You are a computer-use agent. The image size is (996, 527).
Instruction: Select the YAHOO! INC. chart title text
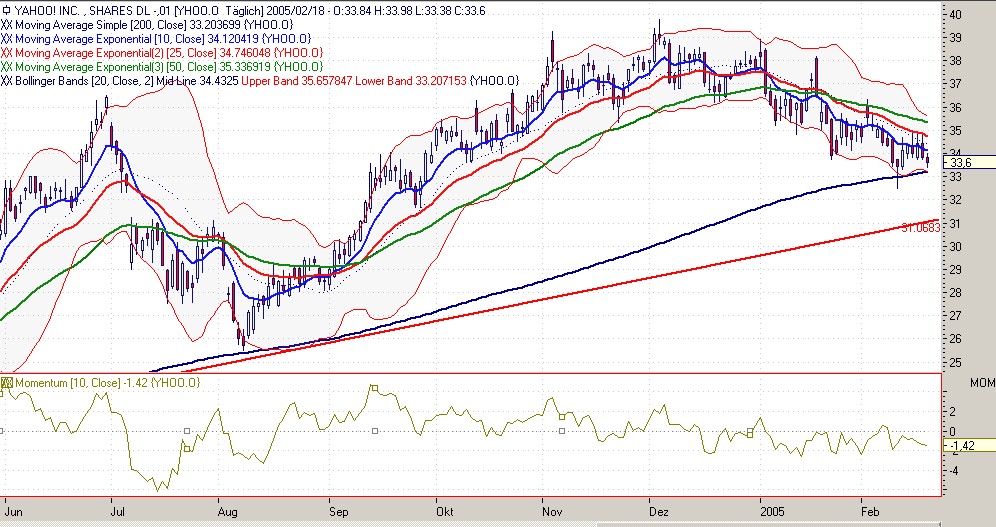pyautogui.click(x=250, y=11)
